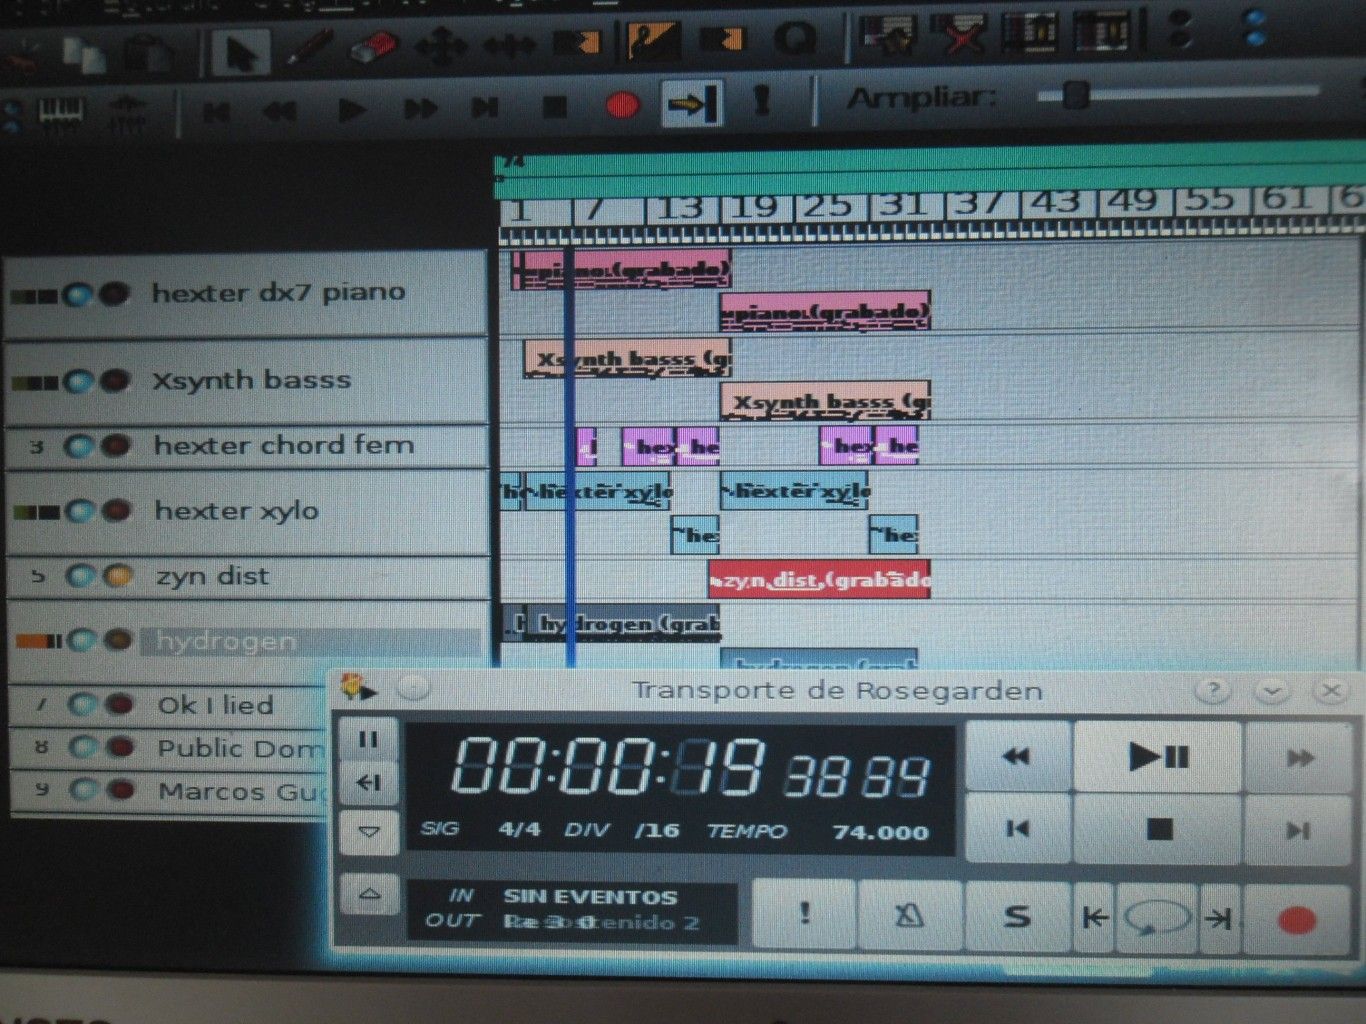The height and width of the screenshot is (1024, 1366).
Task: Click the fast-forward button in the main toolbar
Action: click(x=420, y=108)
